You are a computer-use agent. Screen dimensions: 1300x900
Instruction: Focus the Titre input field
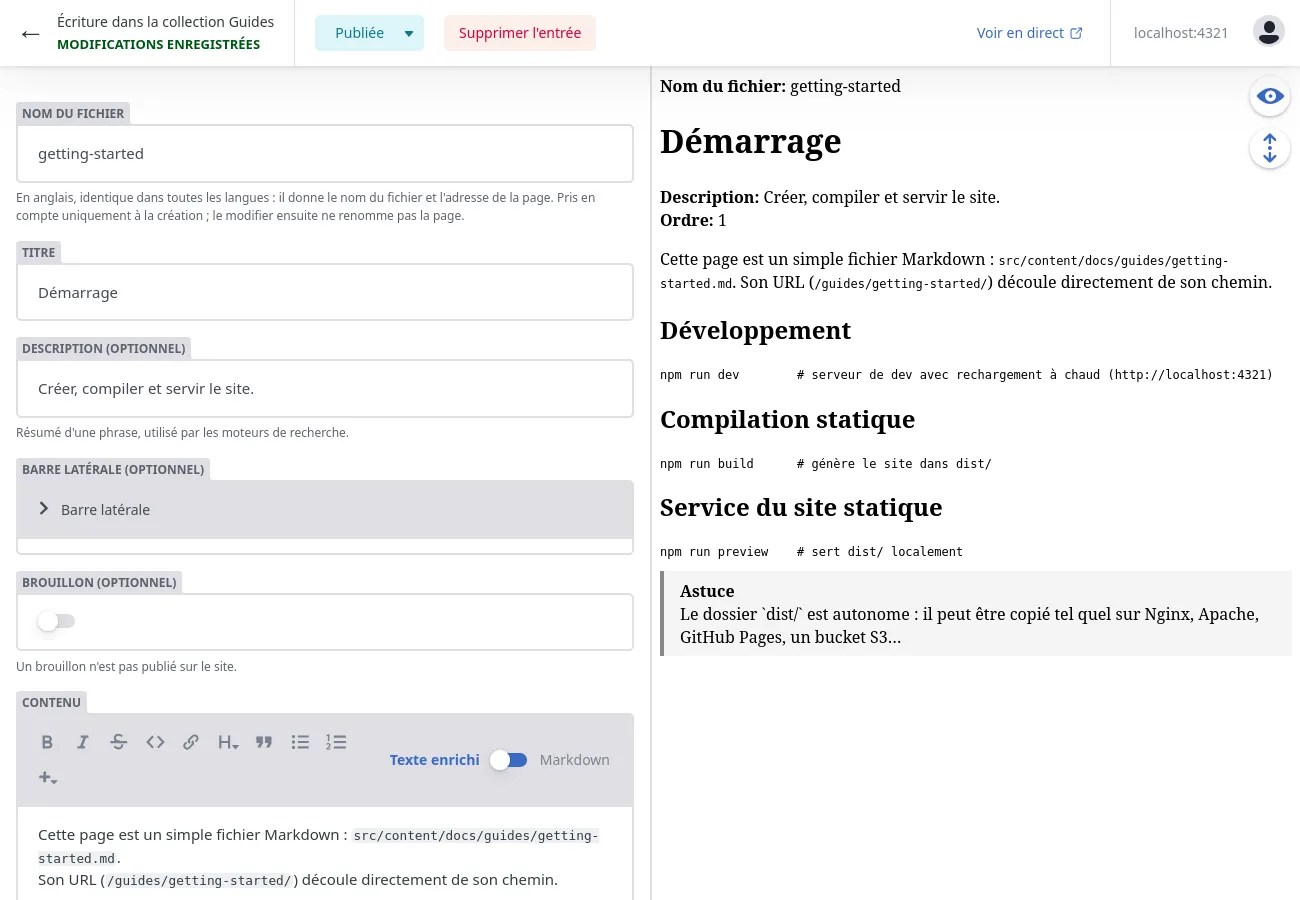tap(325, 293)
